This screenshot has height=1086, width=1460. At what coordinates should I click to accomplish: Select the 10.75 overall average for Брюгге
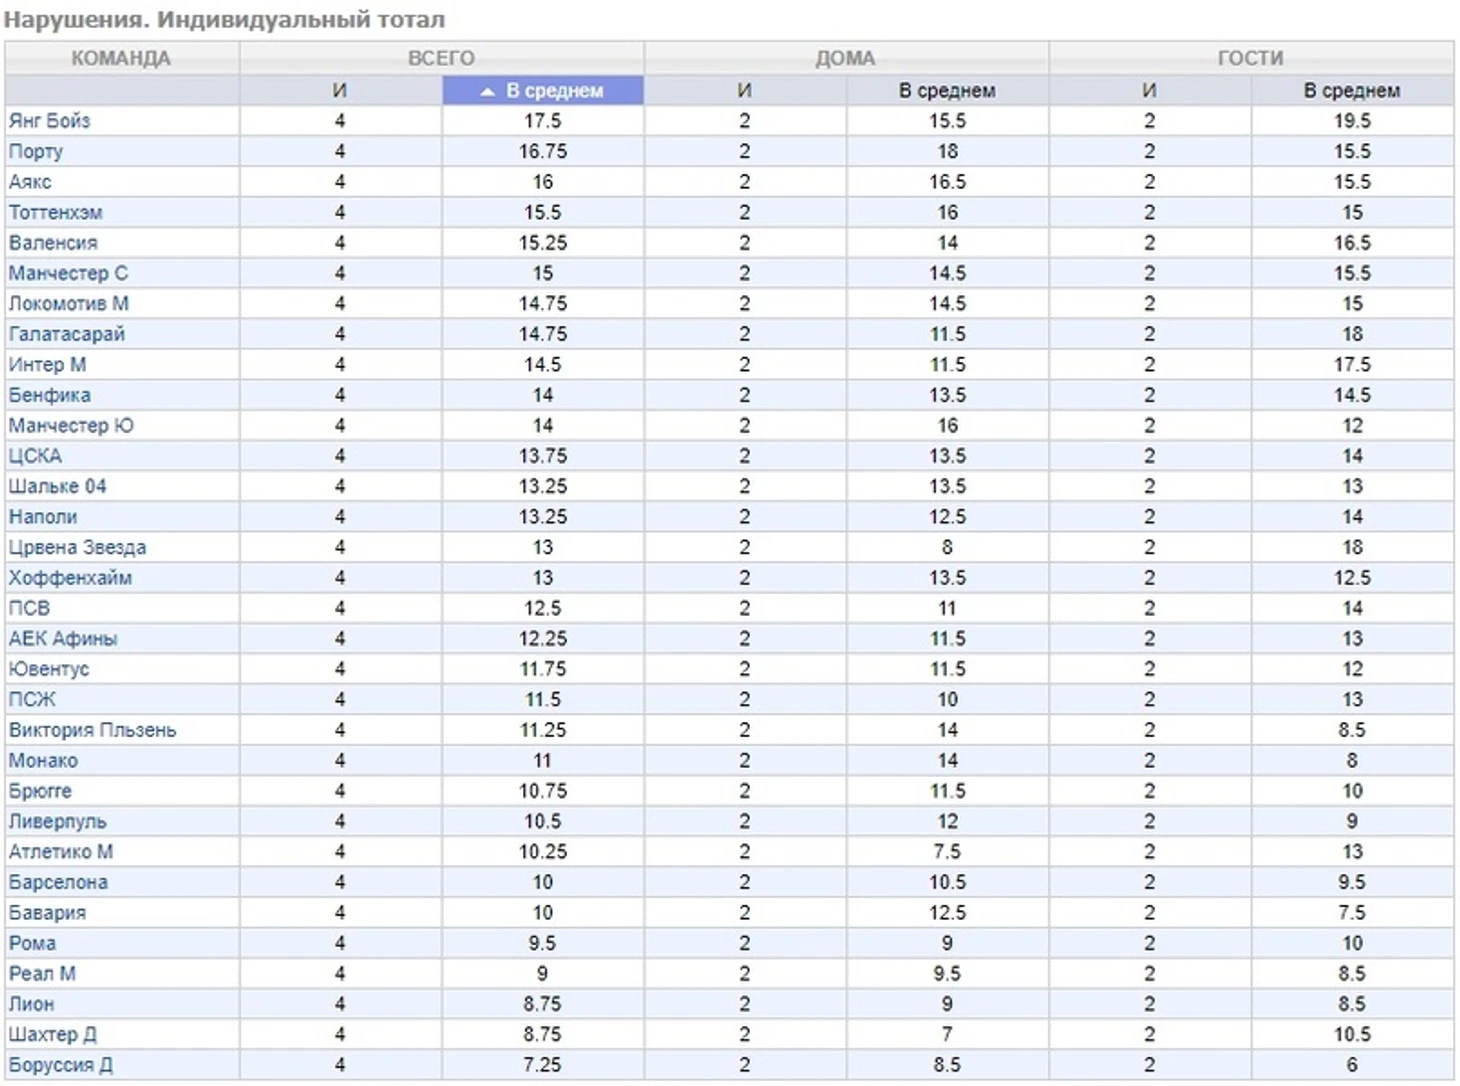coord(543,791)
